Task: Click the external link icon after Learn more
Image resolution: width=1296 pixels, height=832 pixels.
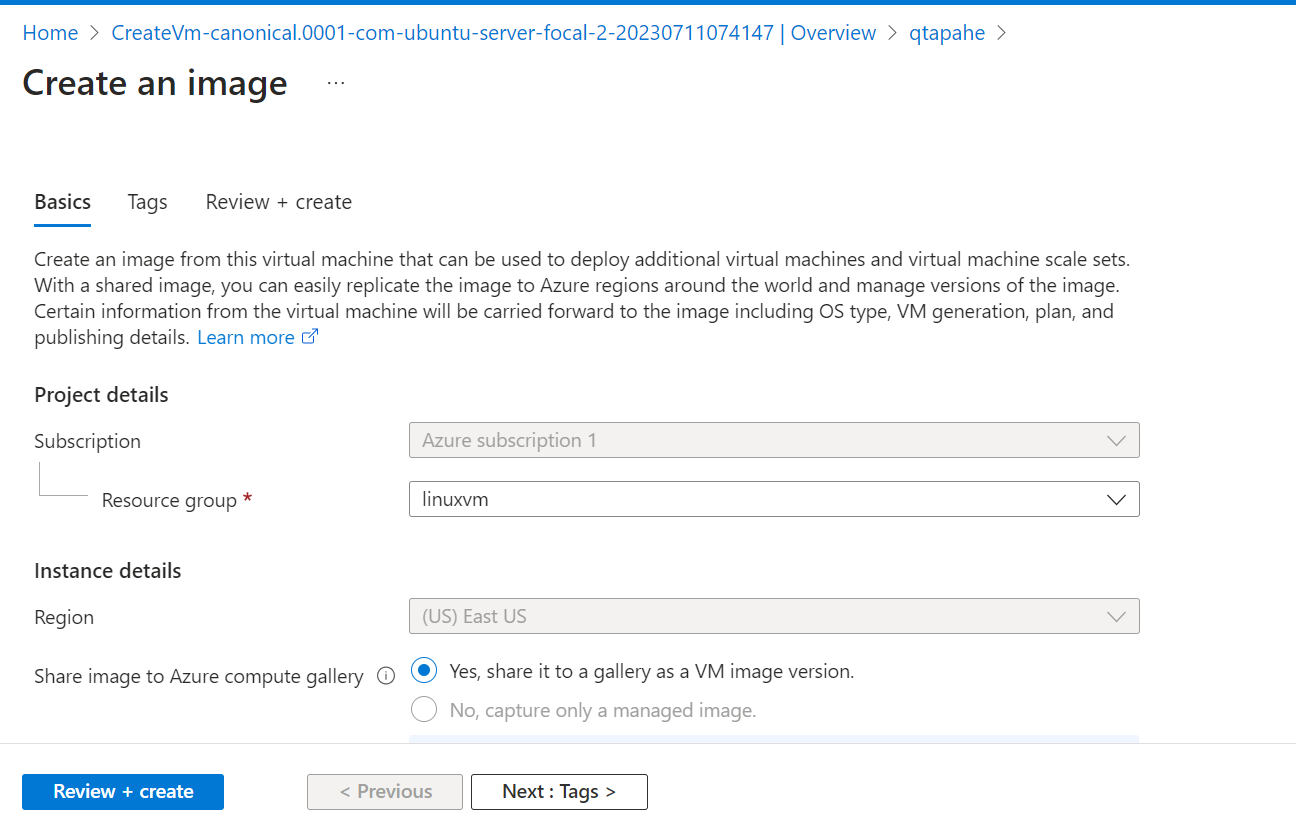Action: 310,336
